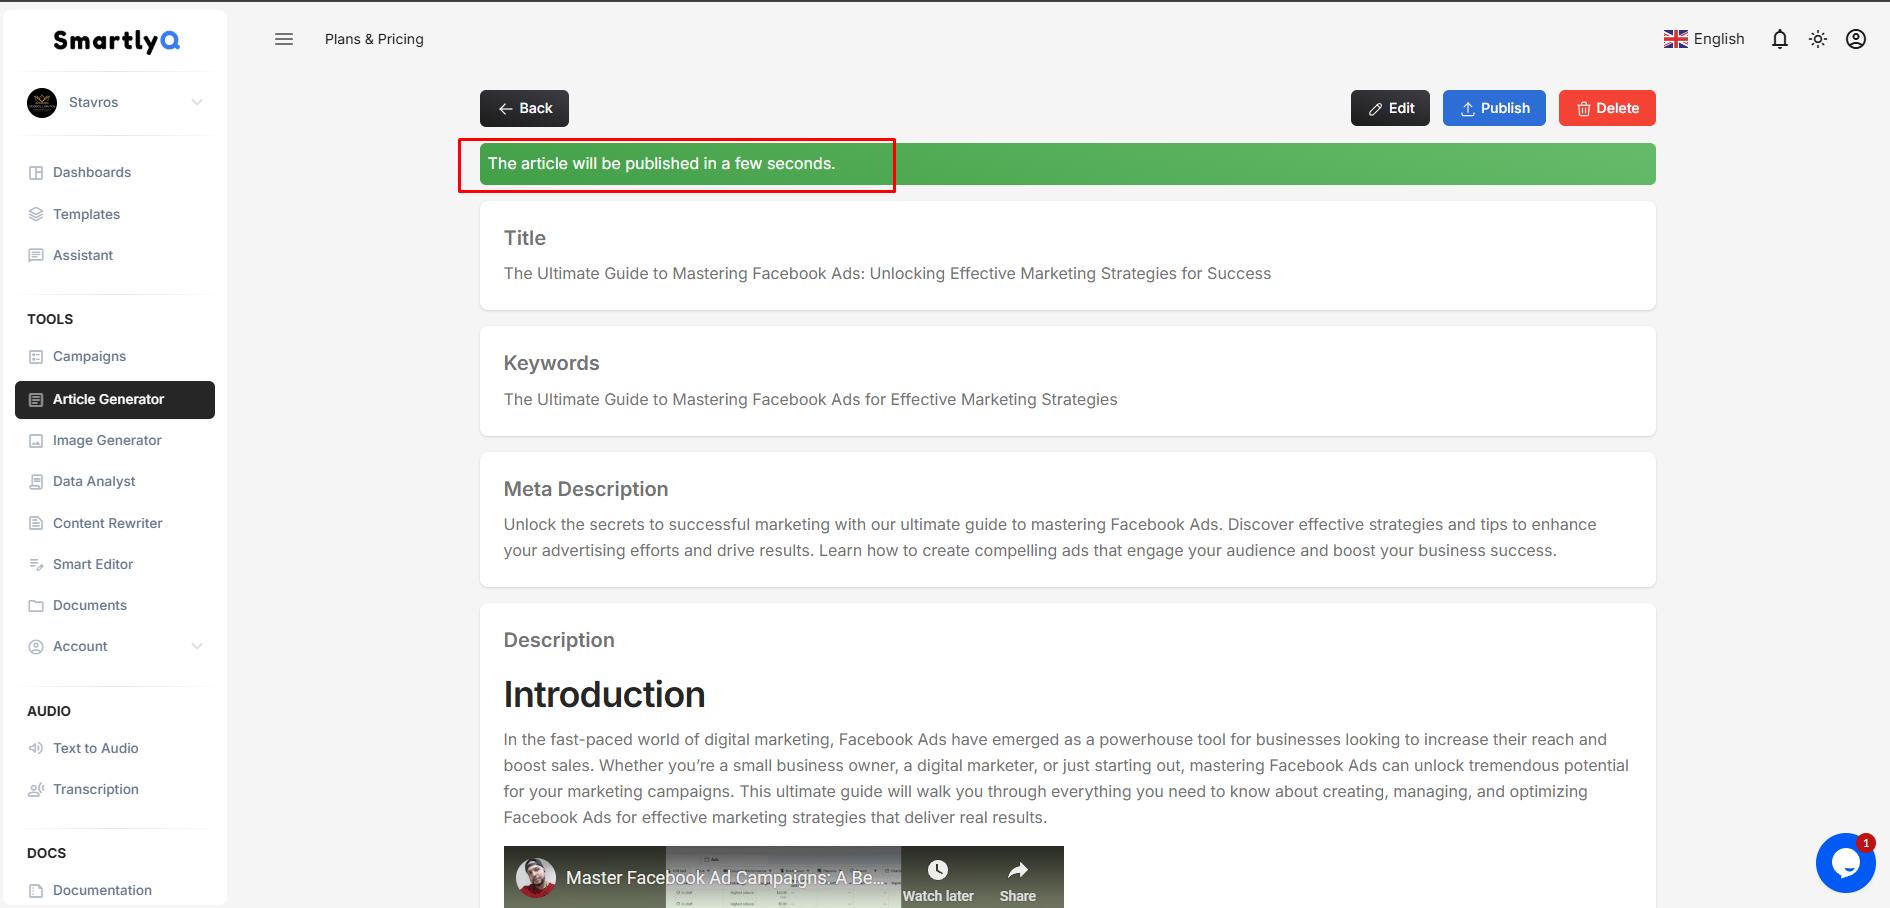This screenshot has width=1890, height=908.
Task: Click the Account person icon
Action: [x=36, y=647]
